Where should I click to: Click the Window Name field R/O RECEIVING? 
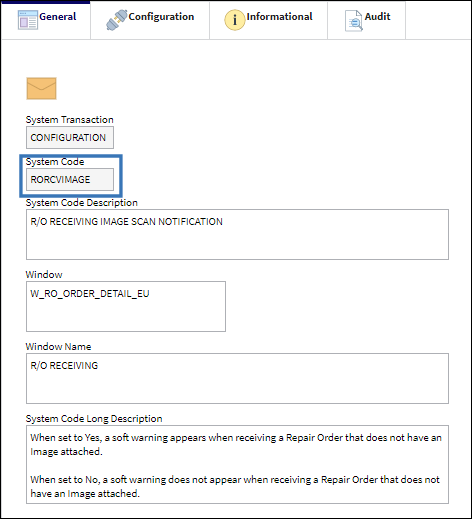pyautogui.click(x=237, y=378)
